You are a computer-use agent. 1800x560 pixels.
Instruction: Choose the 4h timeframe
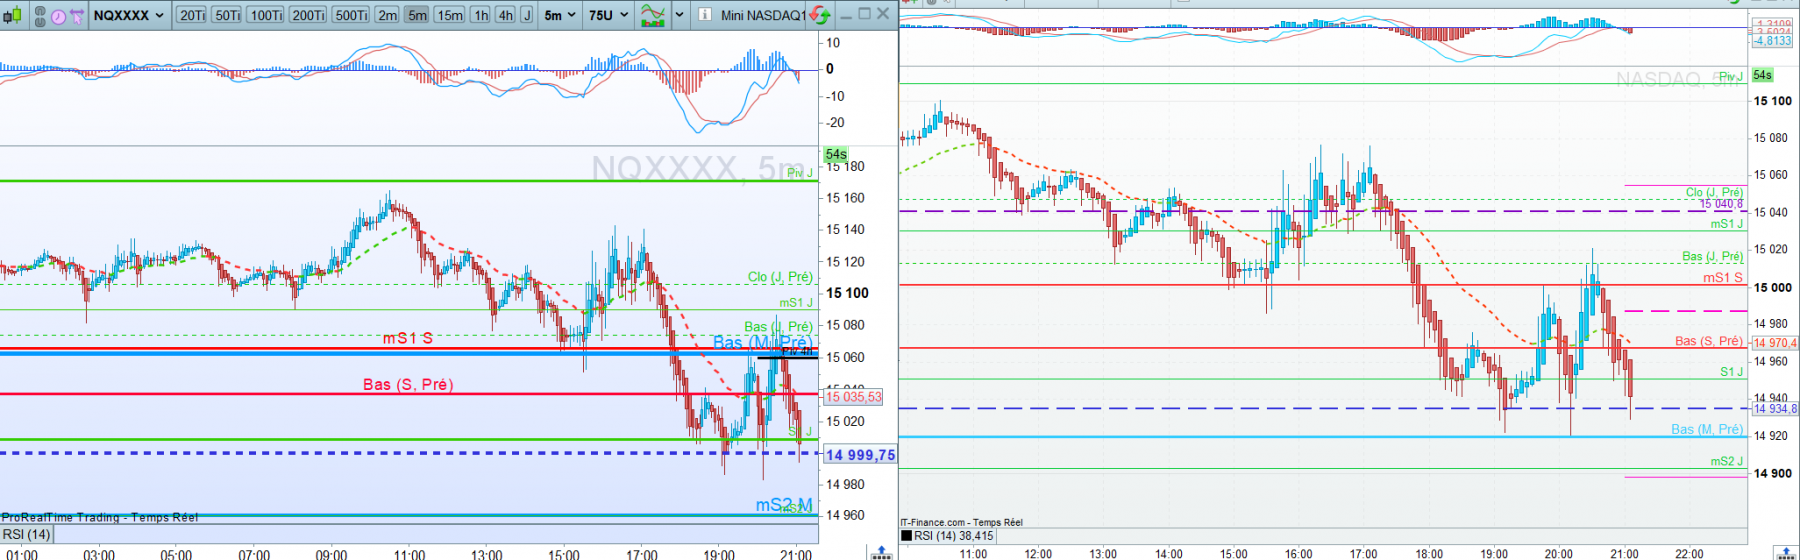pyautogui.click(x=505, y=15)
